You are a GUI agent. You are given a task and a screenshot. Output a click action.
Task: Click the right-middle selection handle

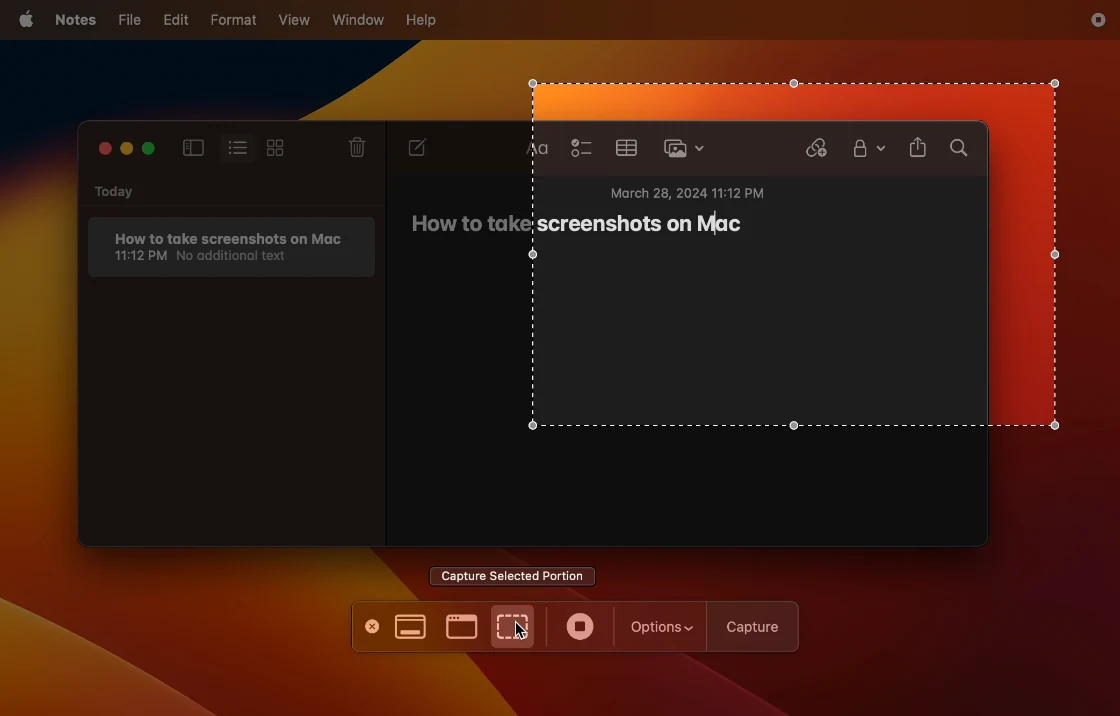click(1055, 254)
